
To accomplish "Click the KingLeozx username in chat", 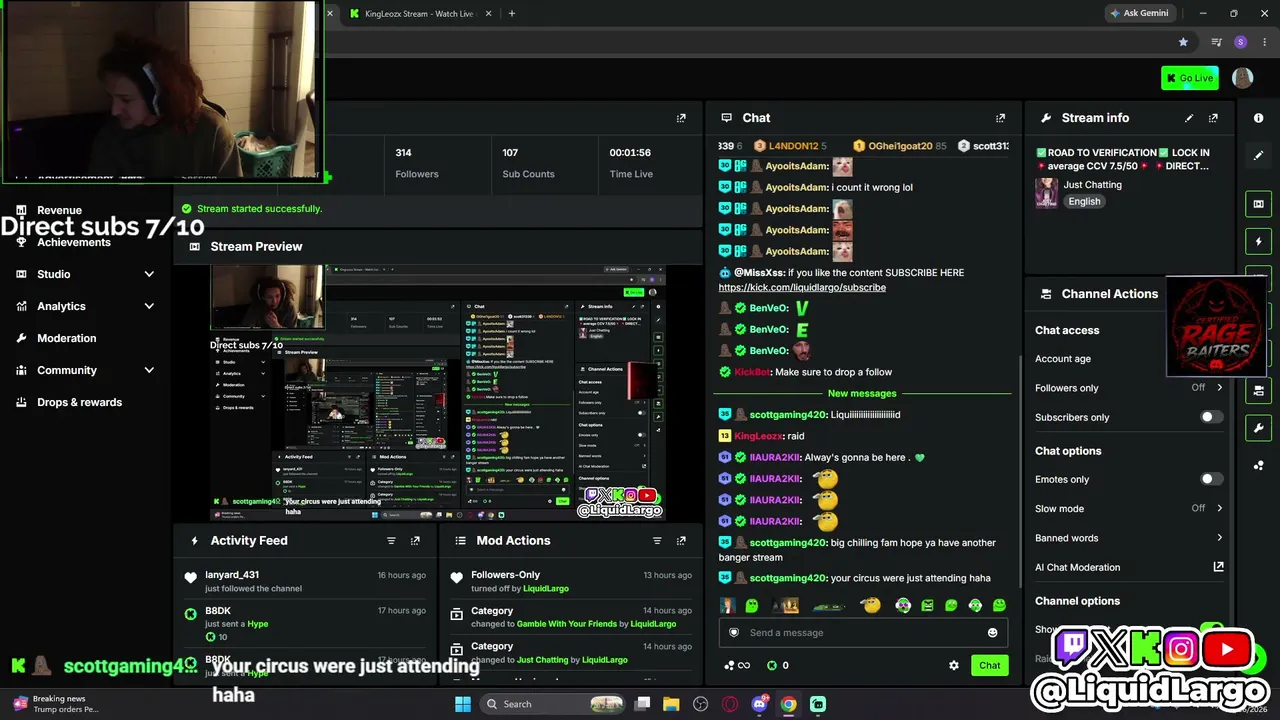I will [758, 437].
